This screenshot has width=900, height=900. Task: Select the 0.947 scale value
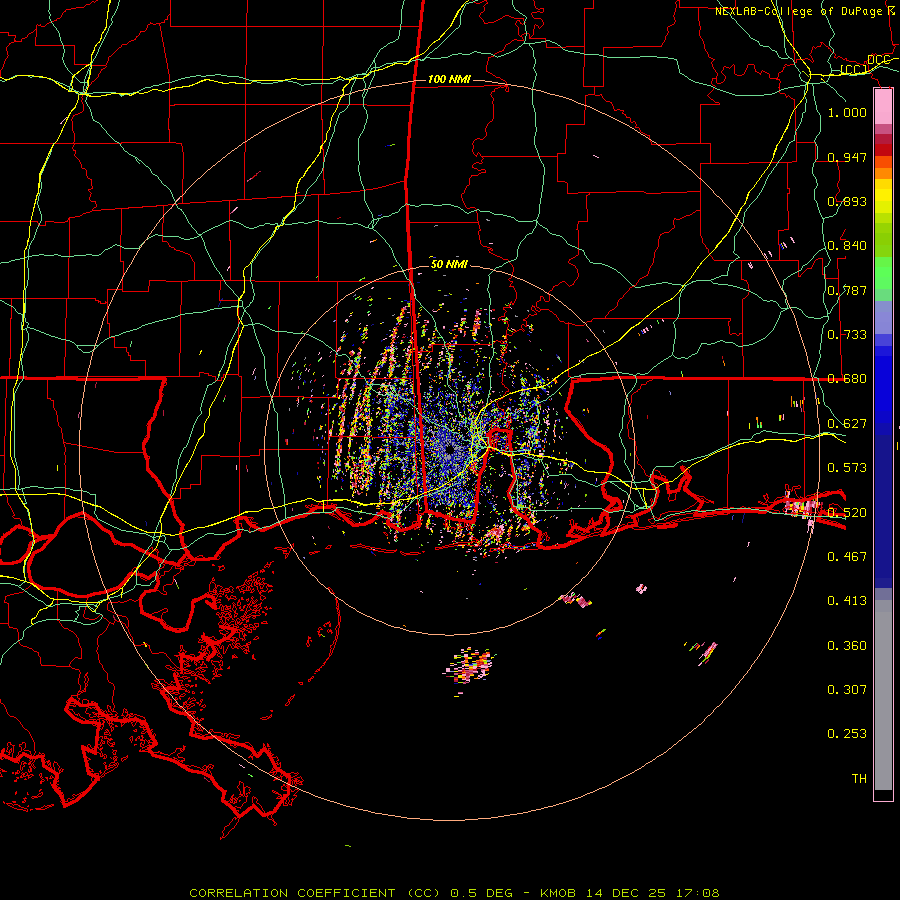click(847, 157)
